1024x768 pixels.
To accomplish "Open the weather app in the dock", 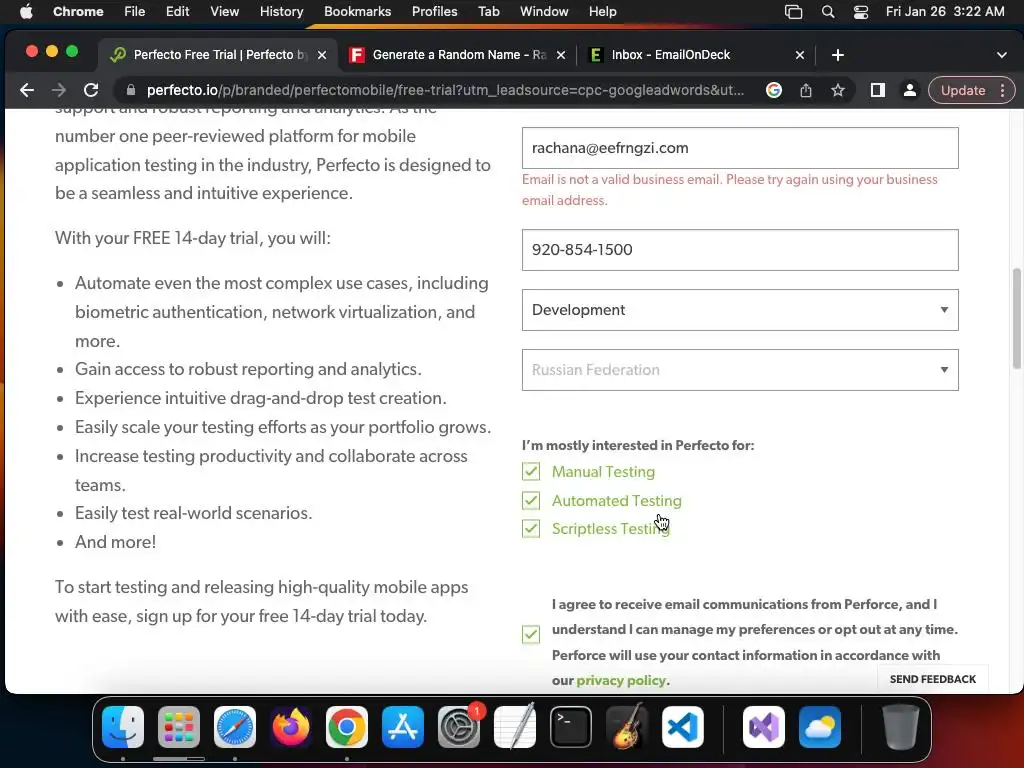I will tap(820, 727).
